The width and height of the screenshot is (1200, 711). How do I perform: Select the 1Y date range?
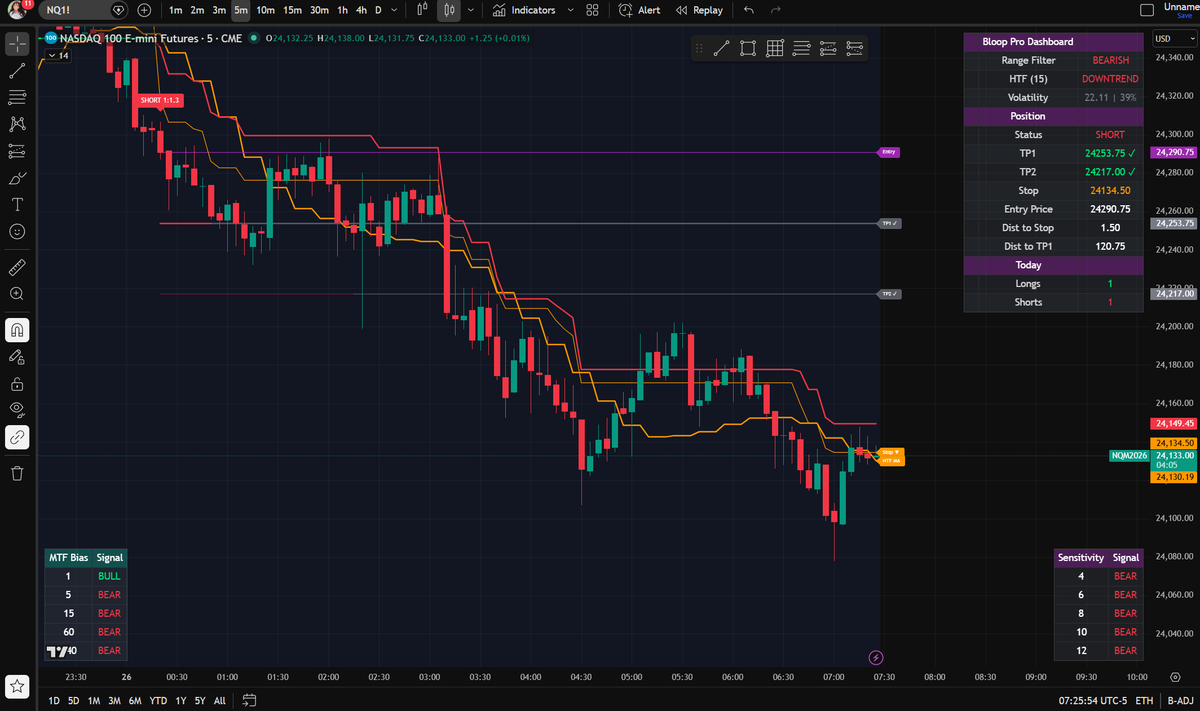180,700
